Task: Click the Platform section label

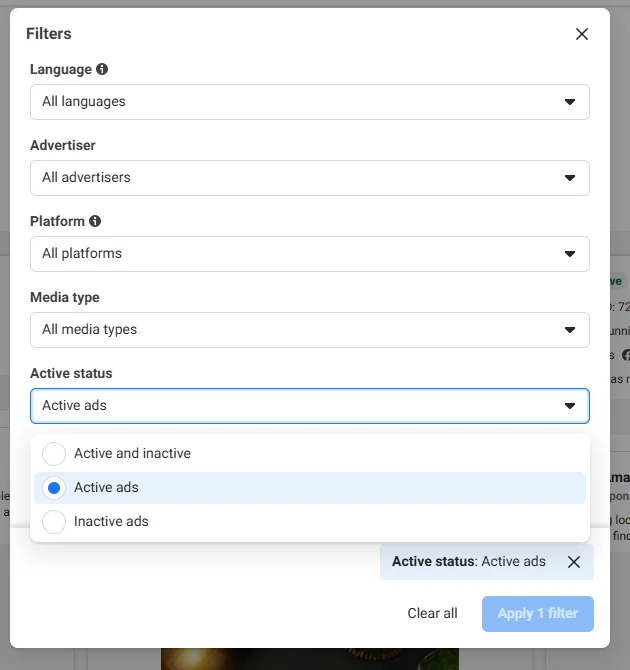Action: click(x=57, y=221)
